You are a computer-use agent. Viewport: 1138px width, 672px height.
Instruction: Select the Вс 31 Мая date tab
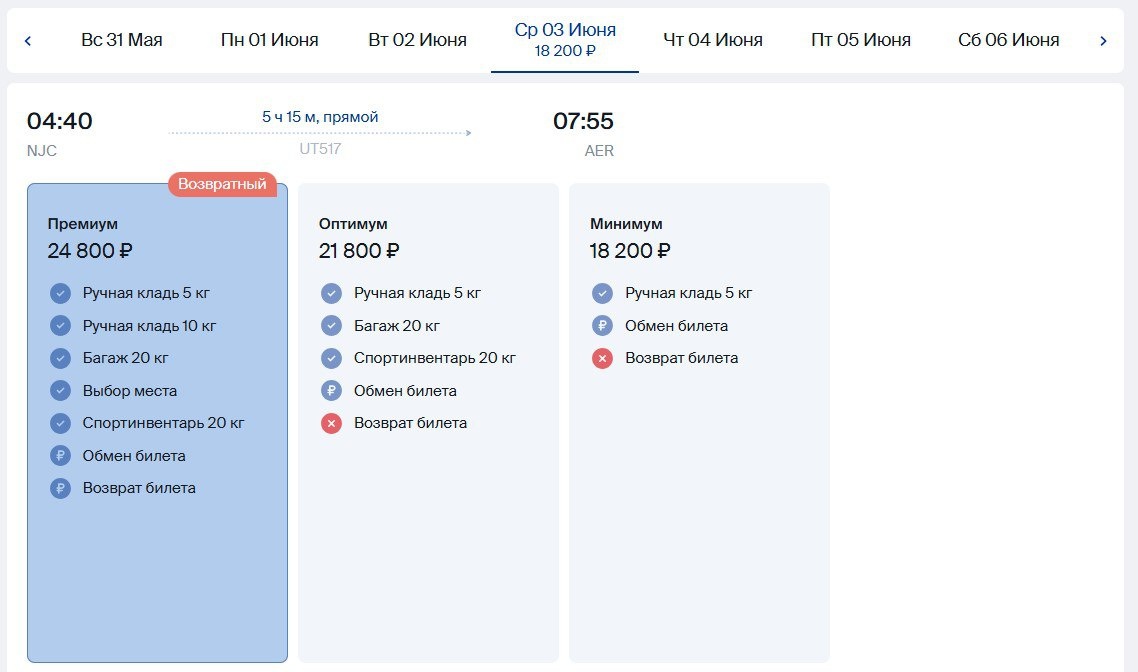(121, 41)
